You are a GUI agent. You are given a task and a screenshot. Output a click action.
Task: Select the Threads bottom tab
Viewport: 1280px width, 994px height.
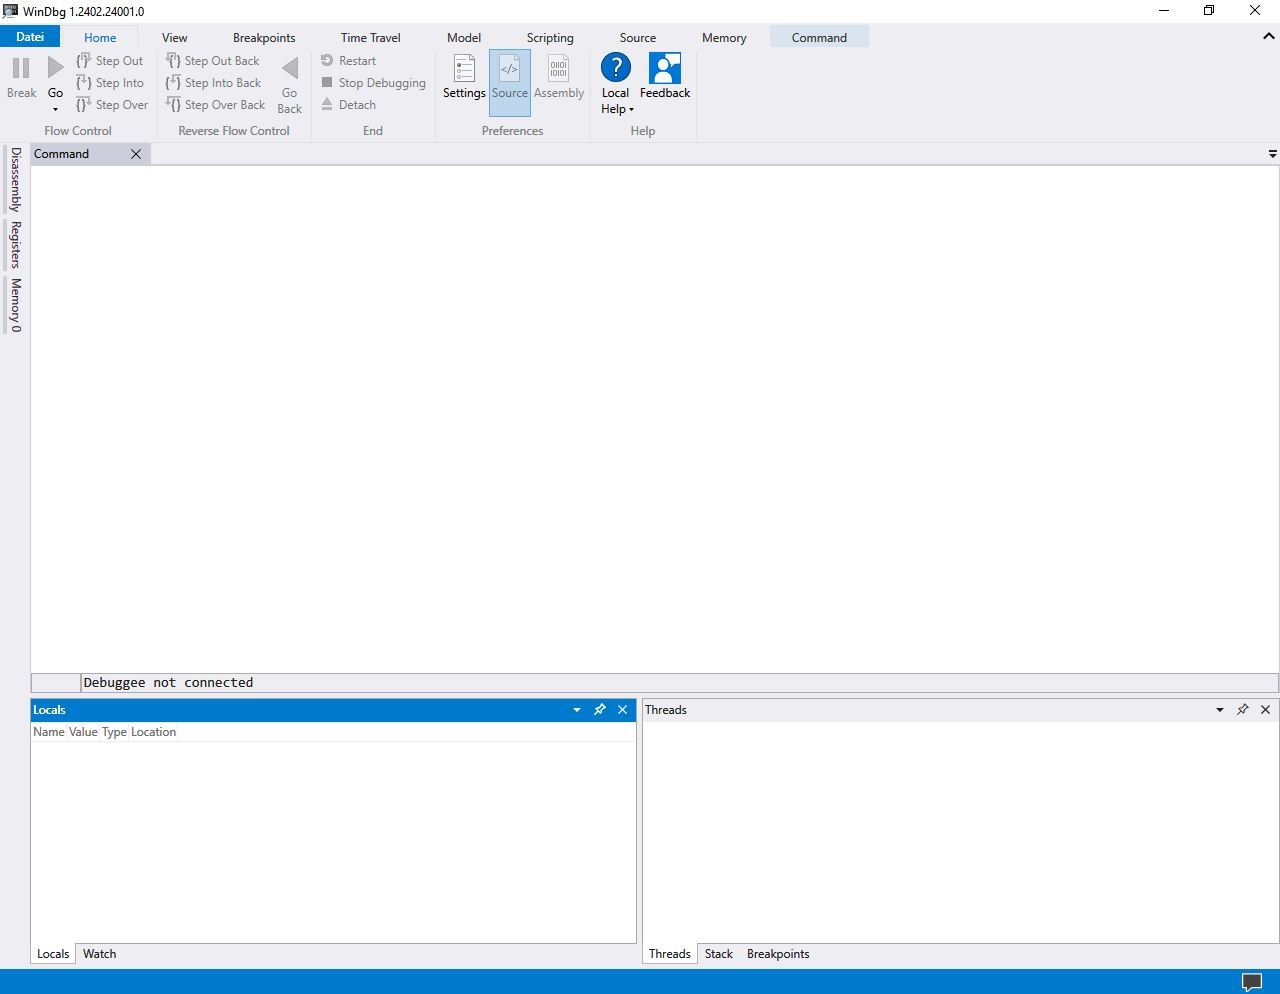670,954
